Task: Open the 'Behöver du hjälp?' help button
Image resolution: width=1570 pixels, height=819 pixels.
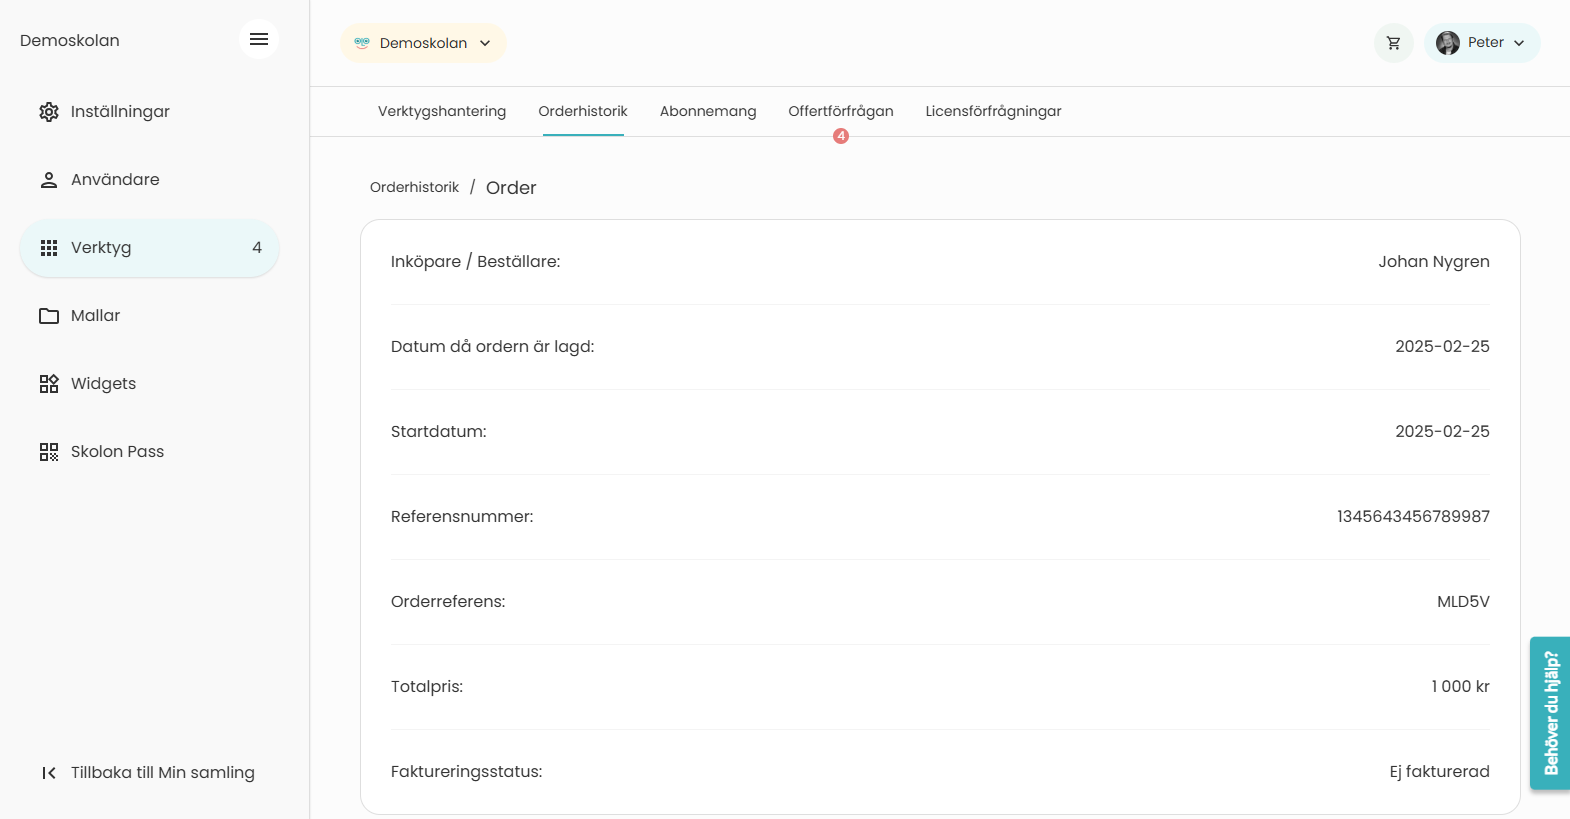Action: tap(1550, 713)
